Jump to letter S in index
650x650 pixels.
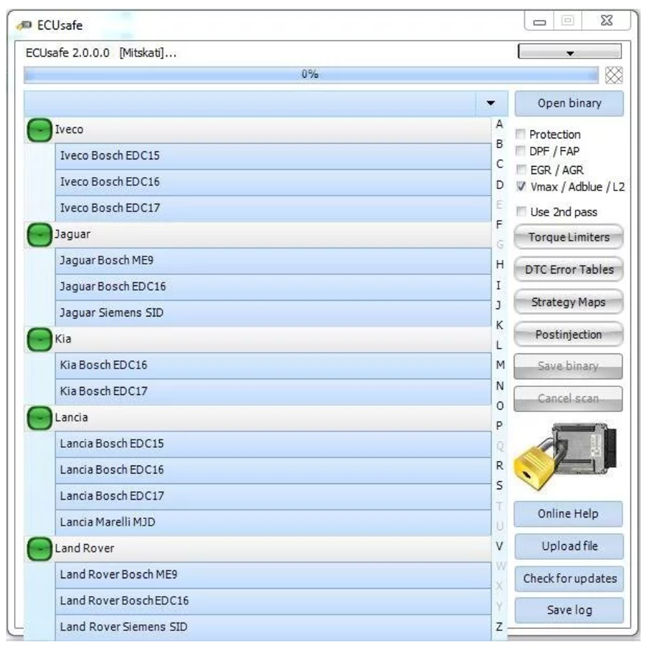pos(500,485)
